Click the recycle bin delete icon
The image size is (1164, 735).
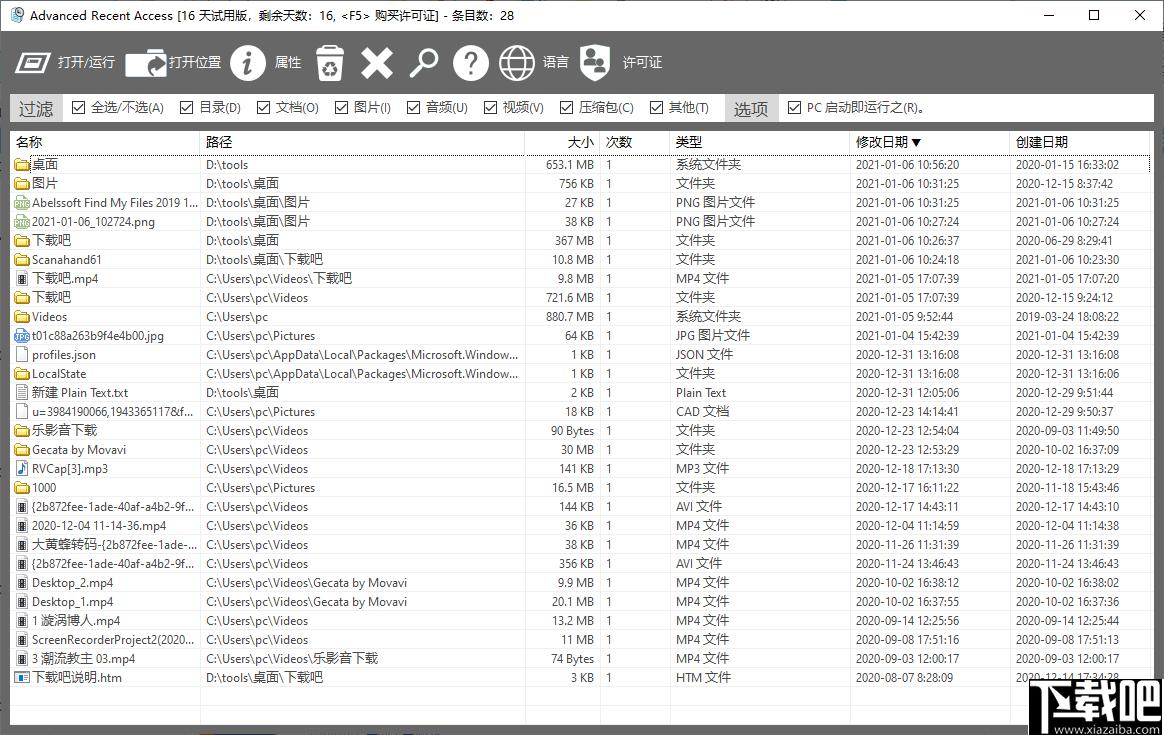pos(330,63)
